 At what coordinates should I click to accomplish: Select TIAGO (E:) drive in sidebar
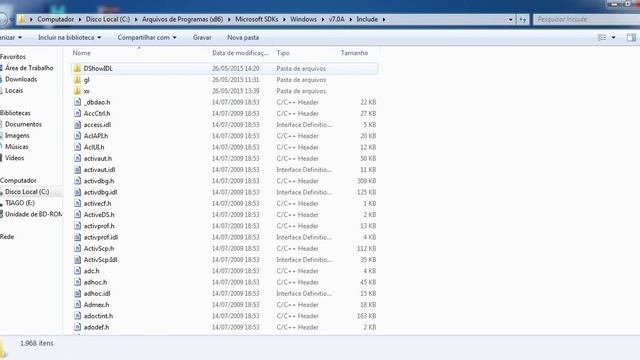20,203
